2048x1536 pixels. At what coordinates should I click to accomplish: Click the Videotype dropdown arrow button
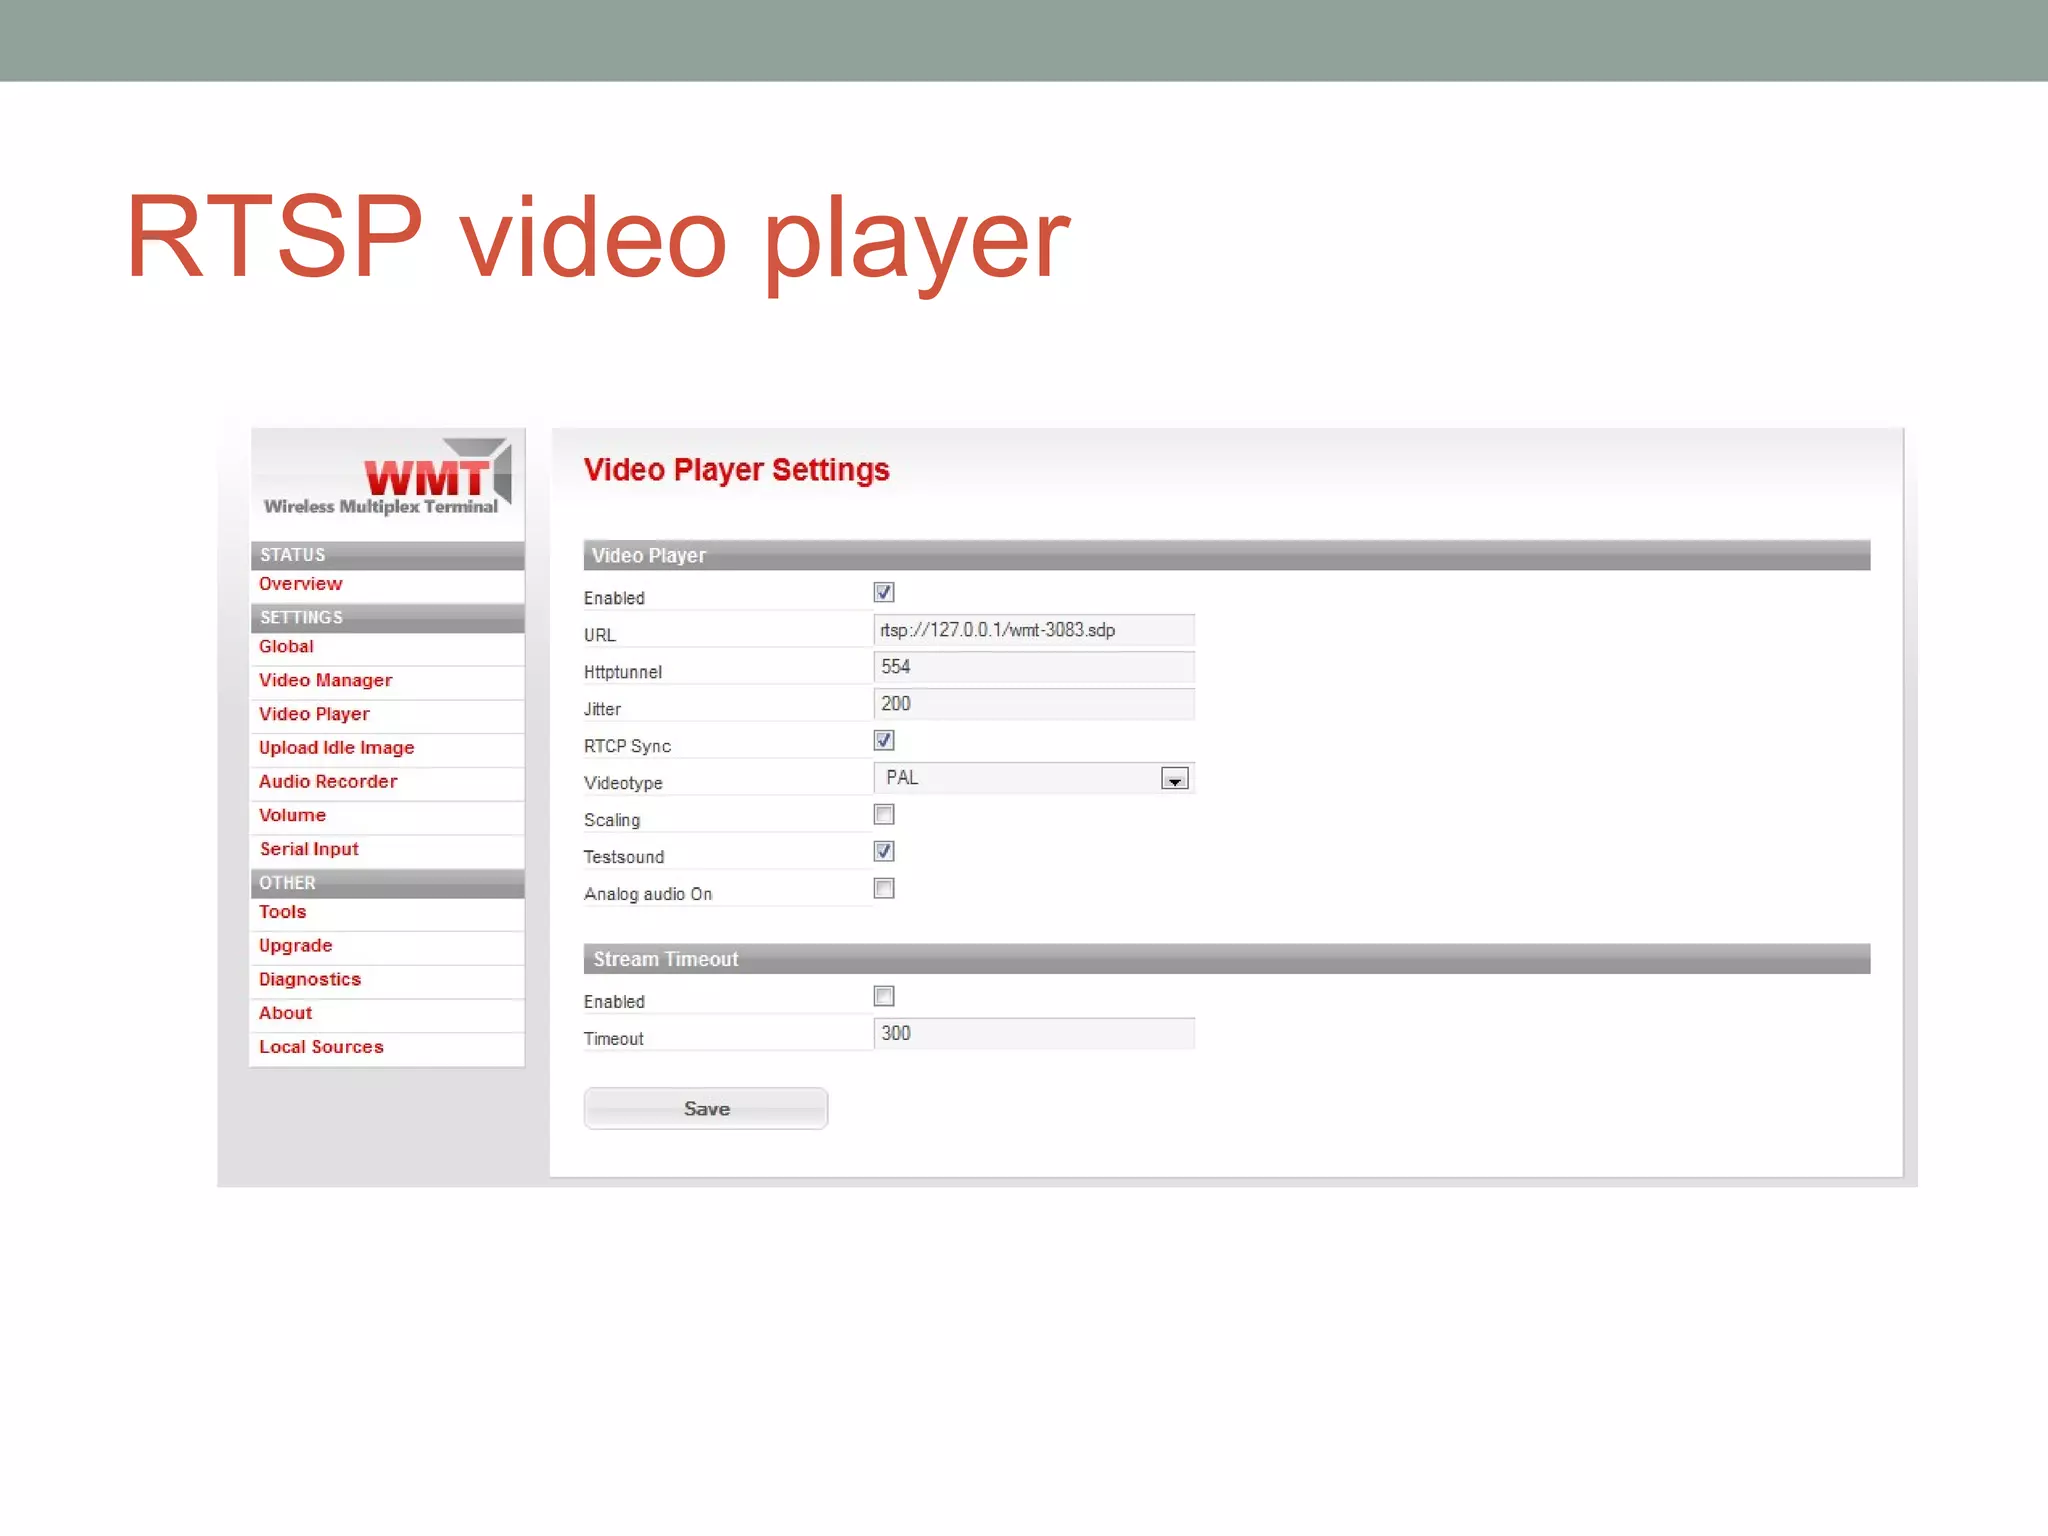(1175, 779)
